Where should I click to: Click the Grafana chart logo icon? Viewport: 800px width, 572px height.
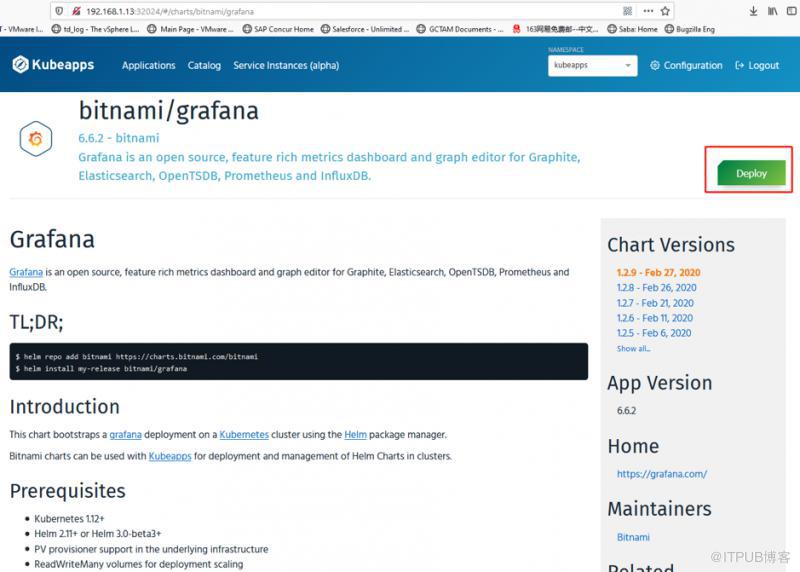click(36, 138)
